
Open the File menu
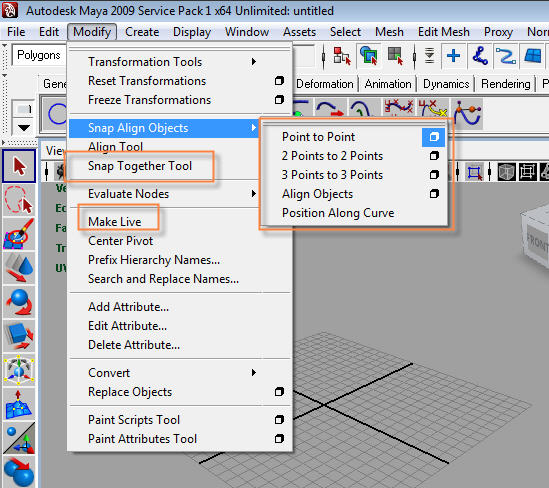tap(16, 32)
